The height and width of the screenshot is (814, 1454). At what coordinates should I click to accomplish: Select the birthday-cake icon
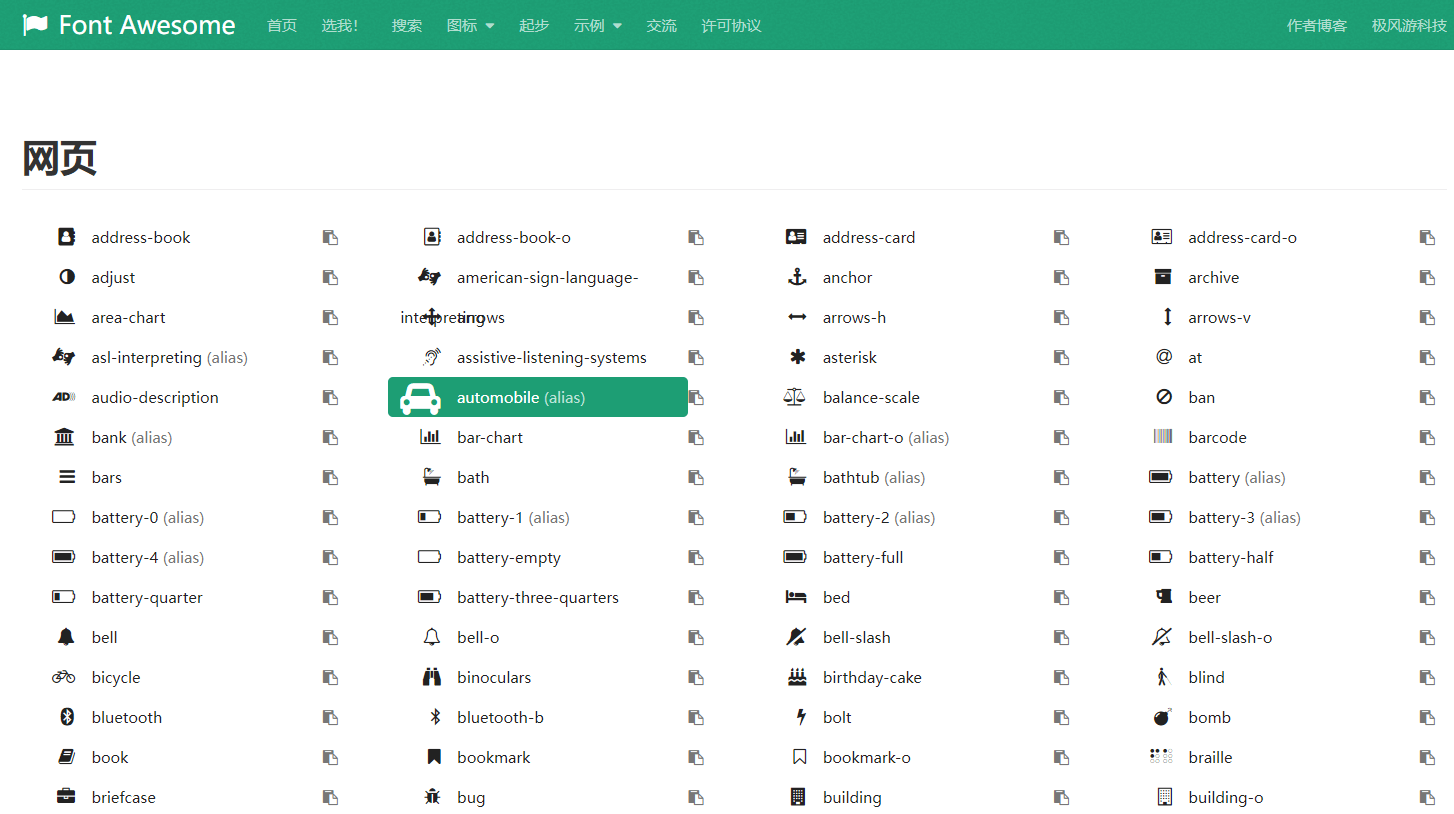[x=797, y=677]
